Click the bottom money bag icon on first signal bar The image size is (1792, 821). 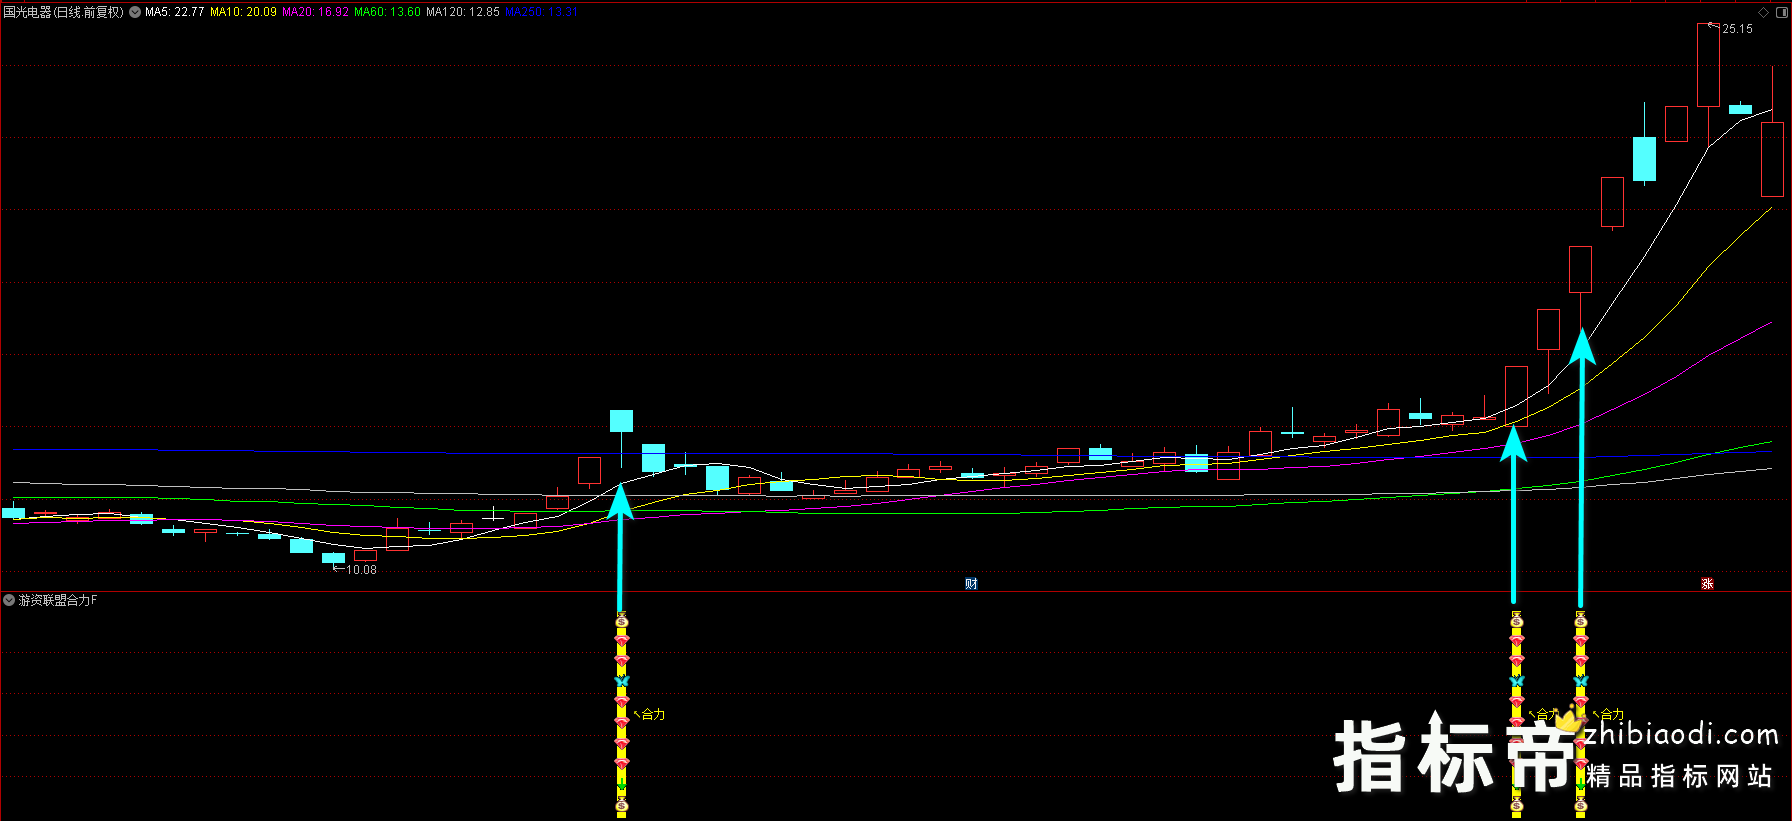[x=622, y=804]
